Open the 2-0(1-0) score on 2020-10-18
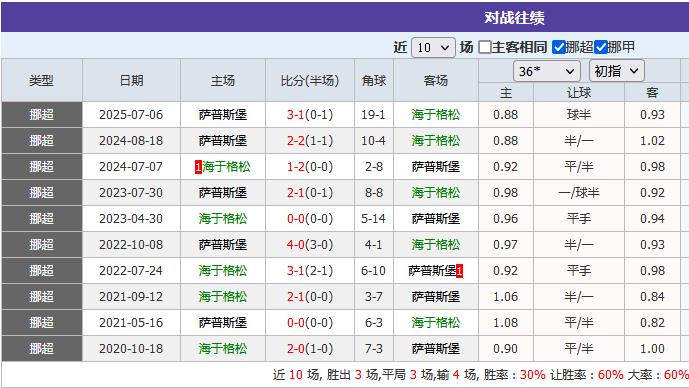 (310, 348)
